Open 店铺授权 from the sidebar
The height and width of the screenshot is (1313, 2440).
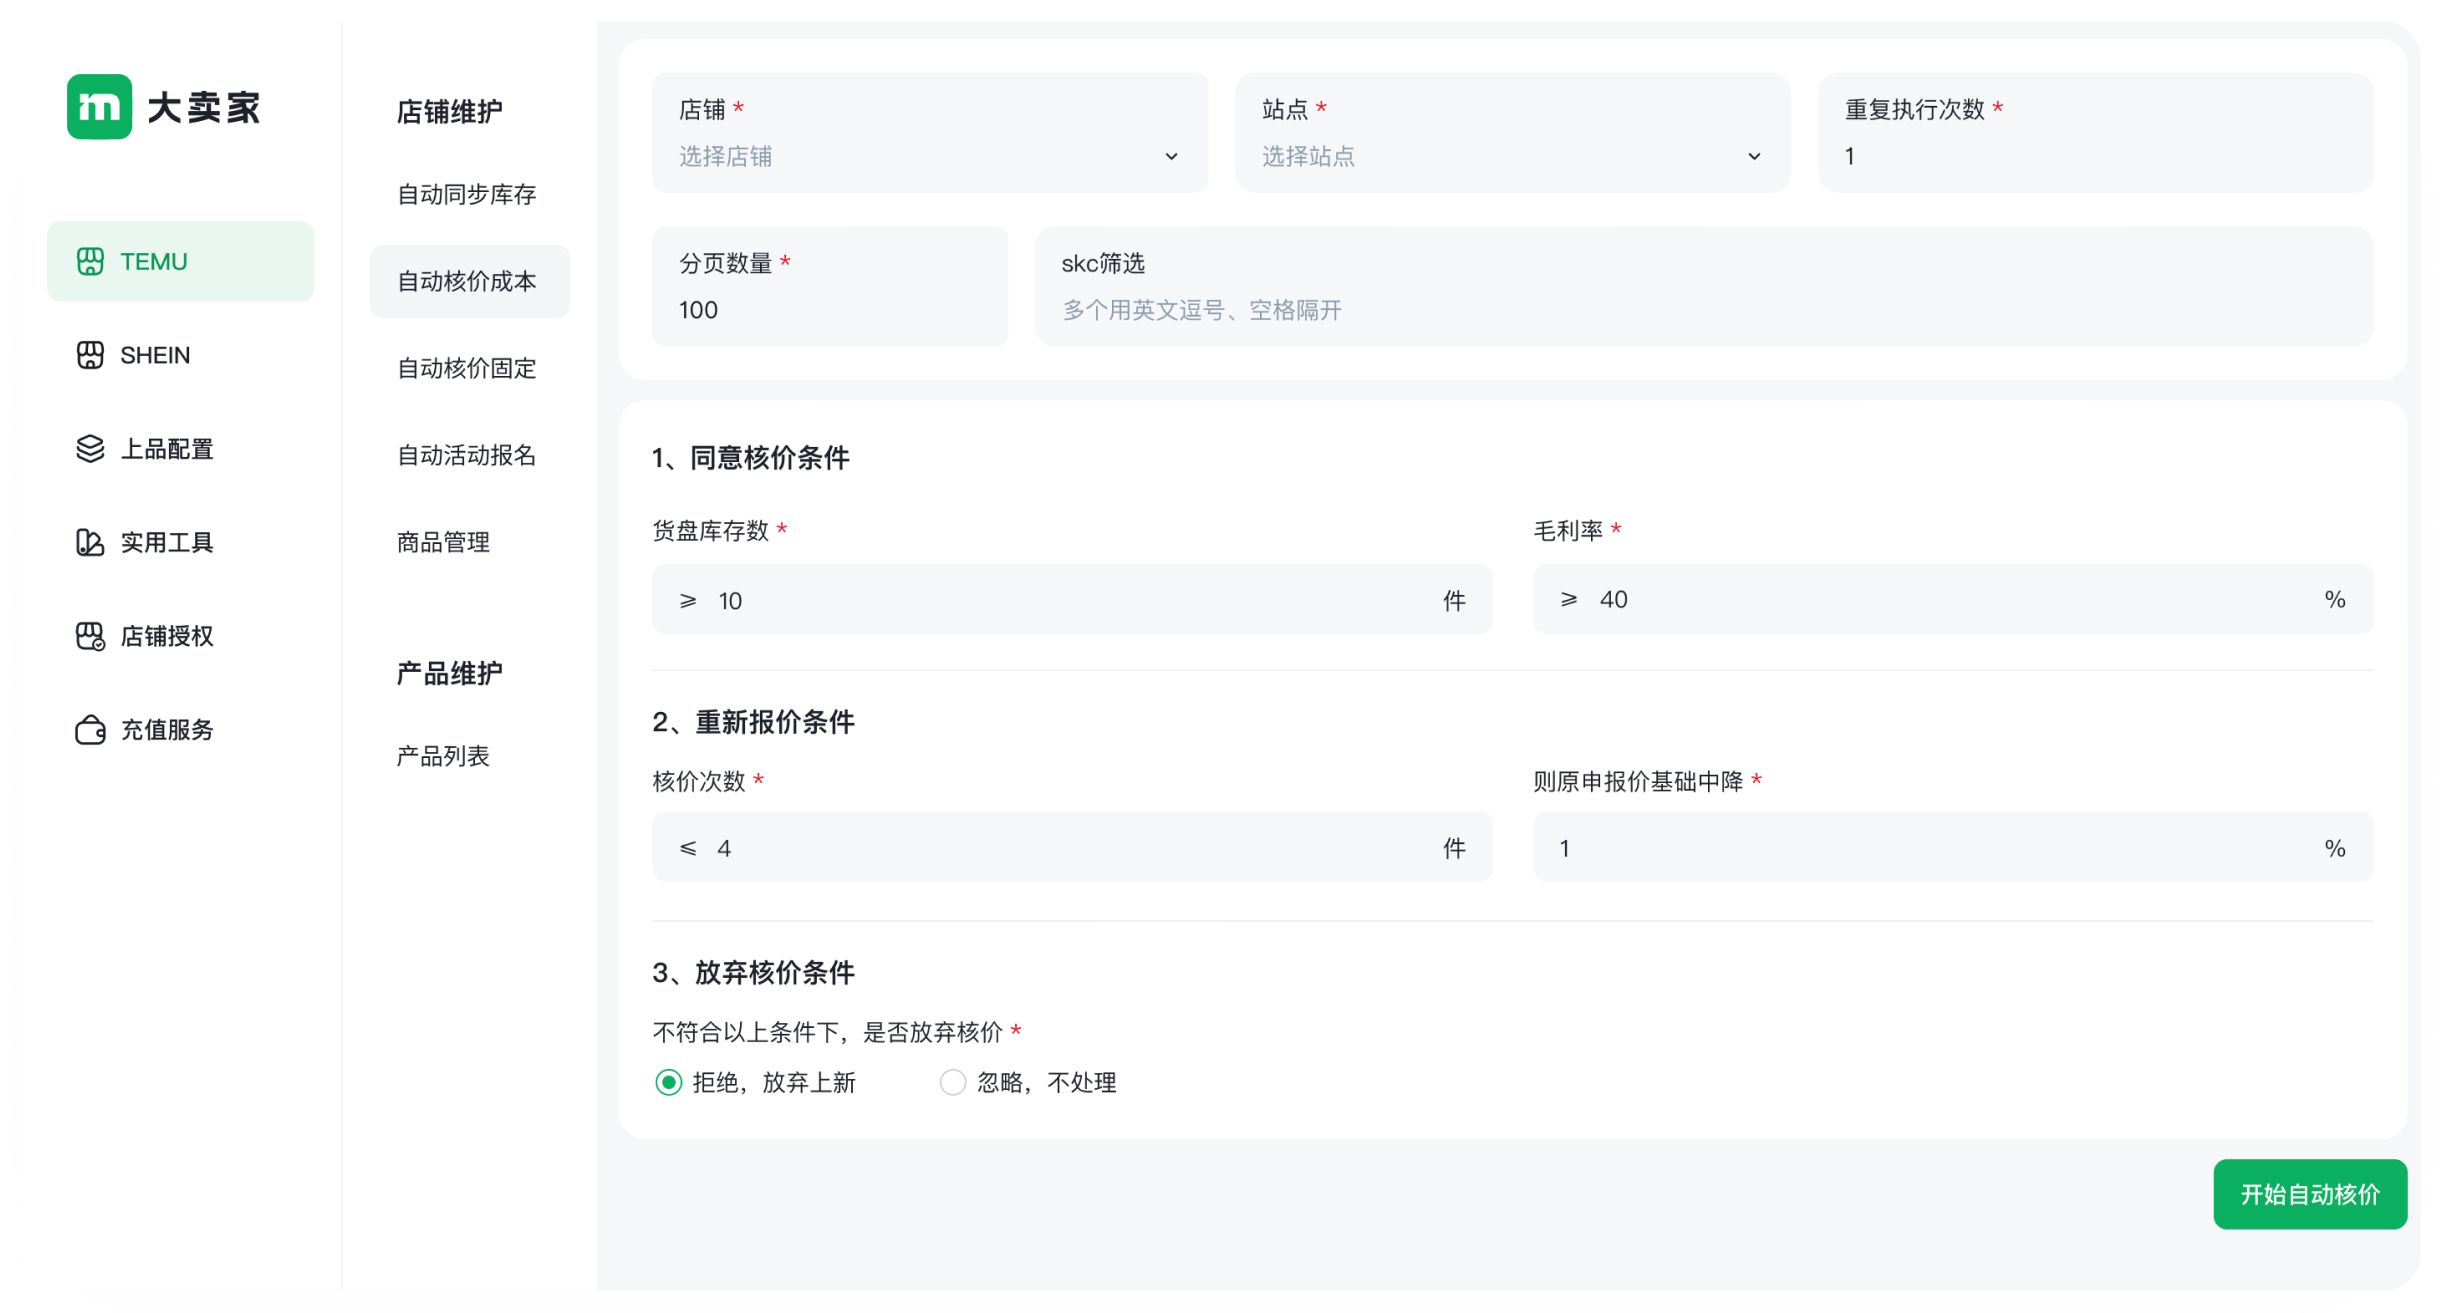coord(166,636)
